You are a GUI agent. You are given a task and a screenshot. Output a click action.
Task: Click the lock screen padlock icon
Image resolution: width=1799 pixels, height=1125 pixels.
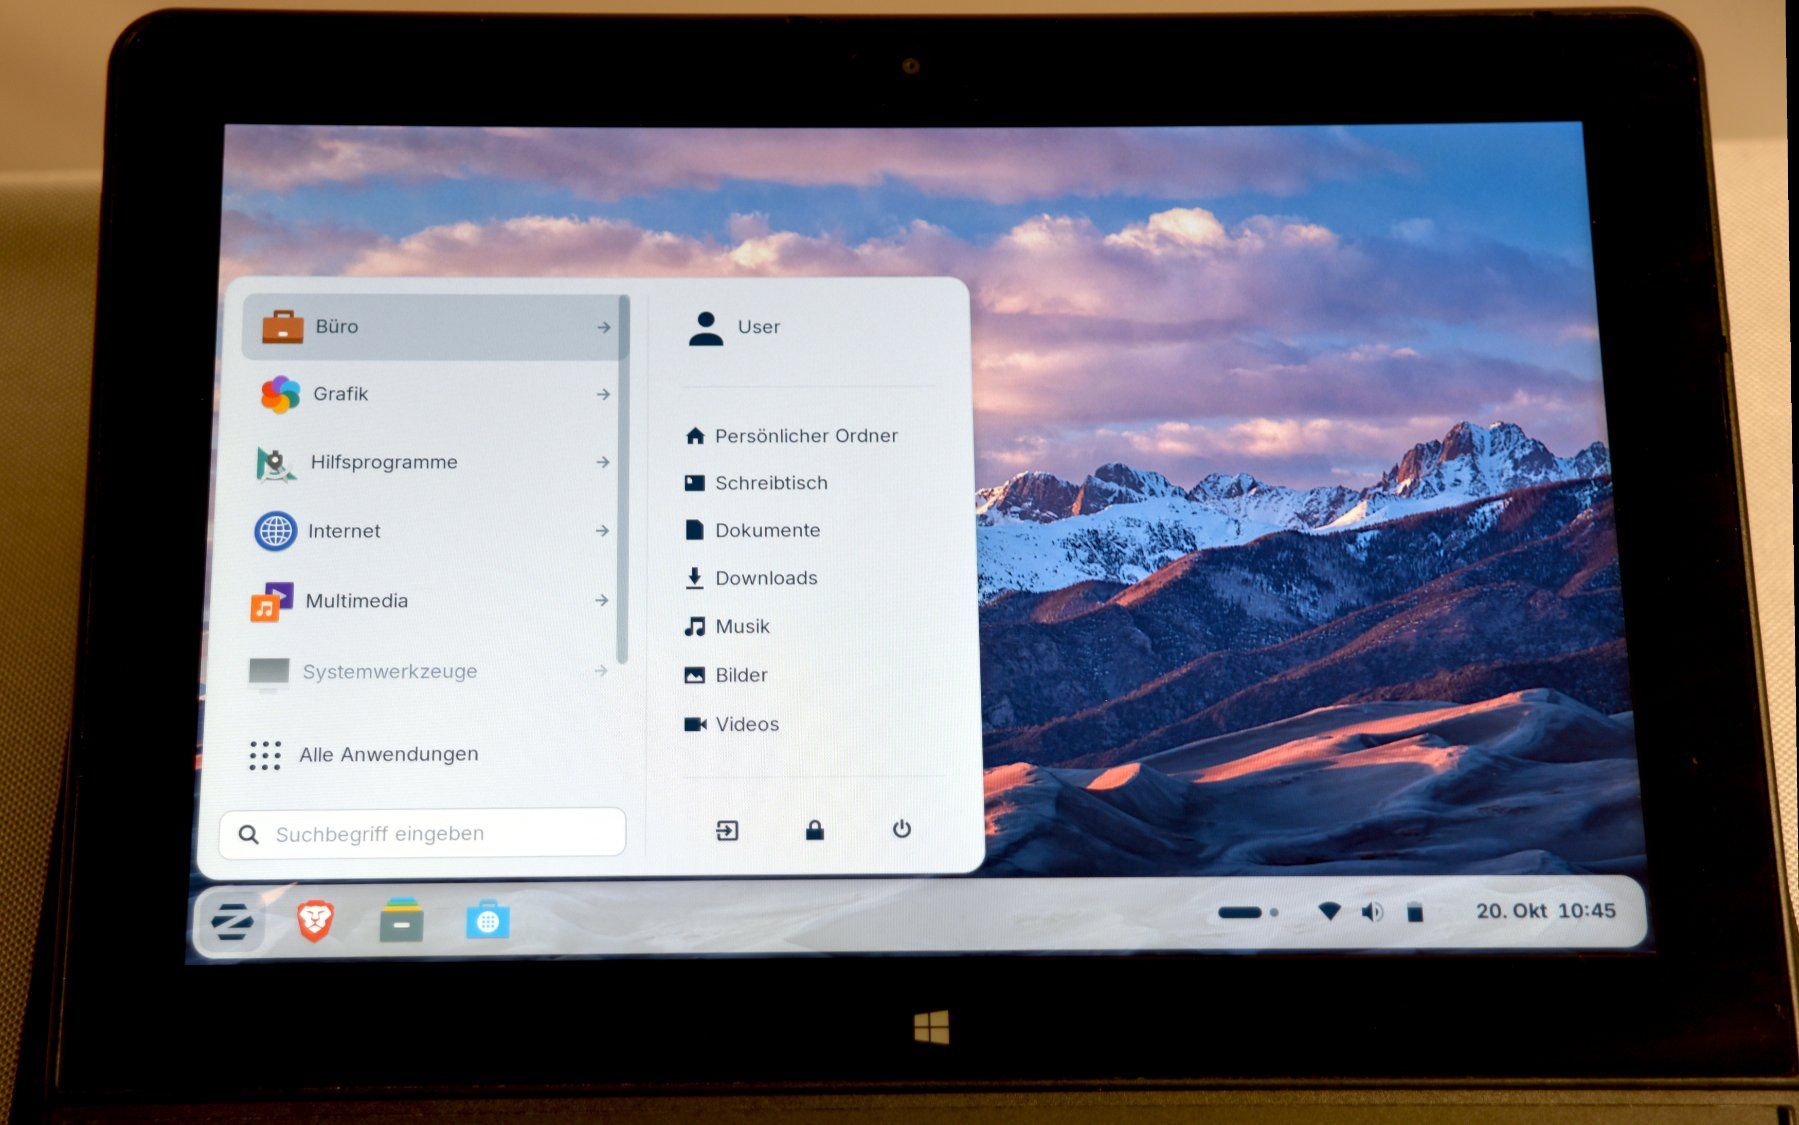coord(815,829)
